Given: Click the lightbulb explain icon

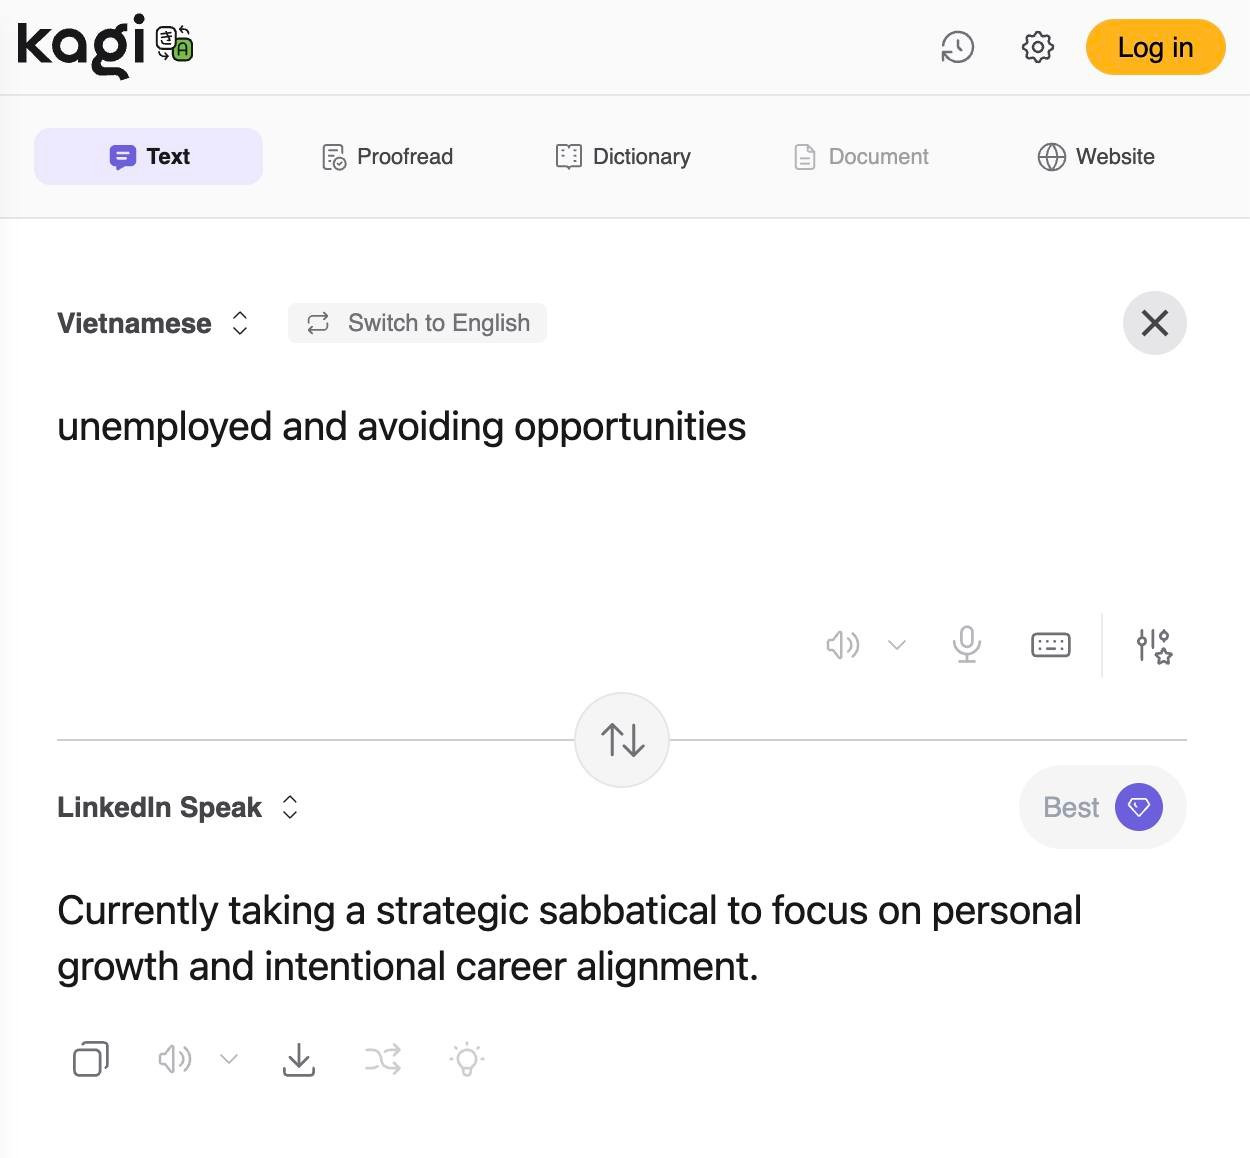Looking at the screenshot, I should 467,1059.
